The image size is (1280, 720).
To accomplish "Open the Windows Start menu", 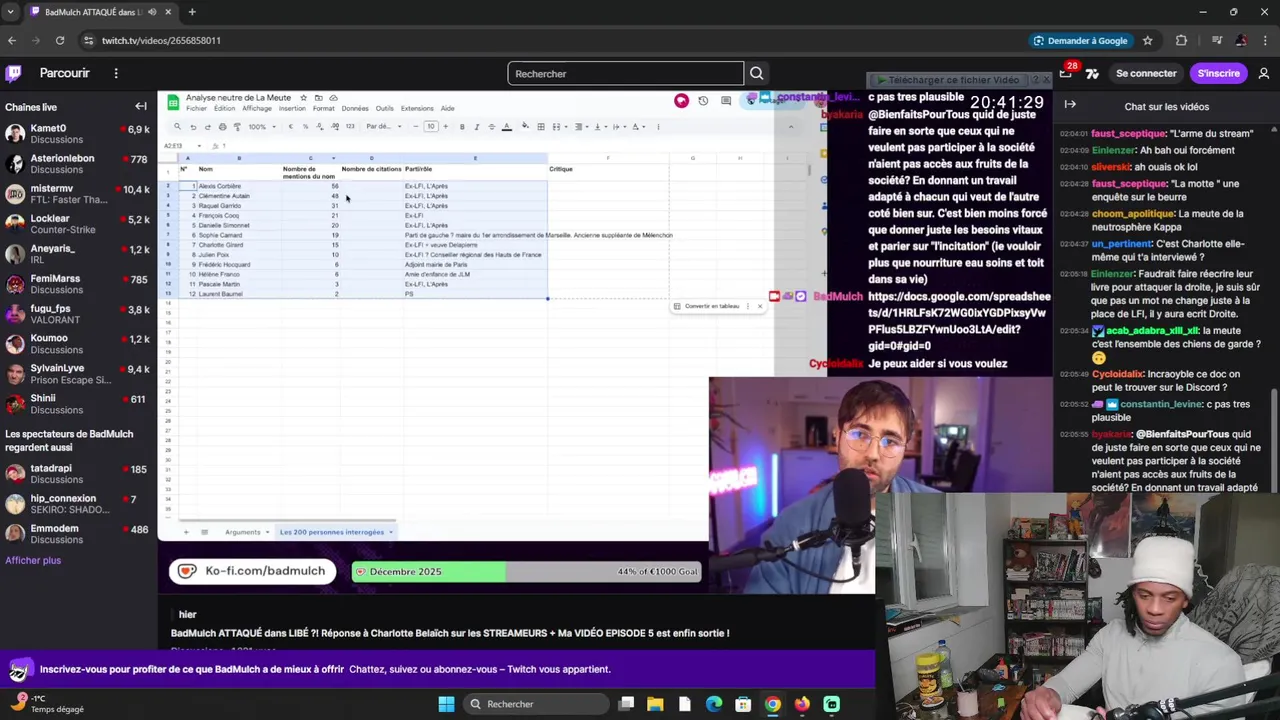I will tap(446, 704).
